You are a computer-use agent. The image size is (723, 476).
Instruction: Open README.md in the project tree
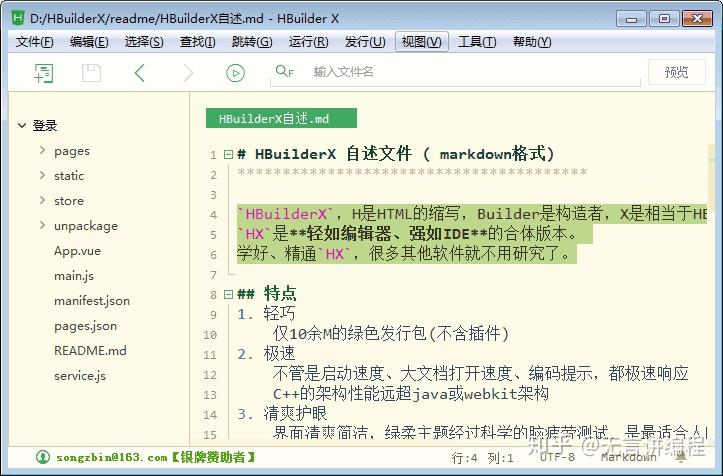tap(90, 351)
